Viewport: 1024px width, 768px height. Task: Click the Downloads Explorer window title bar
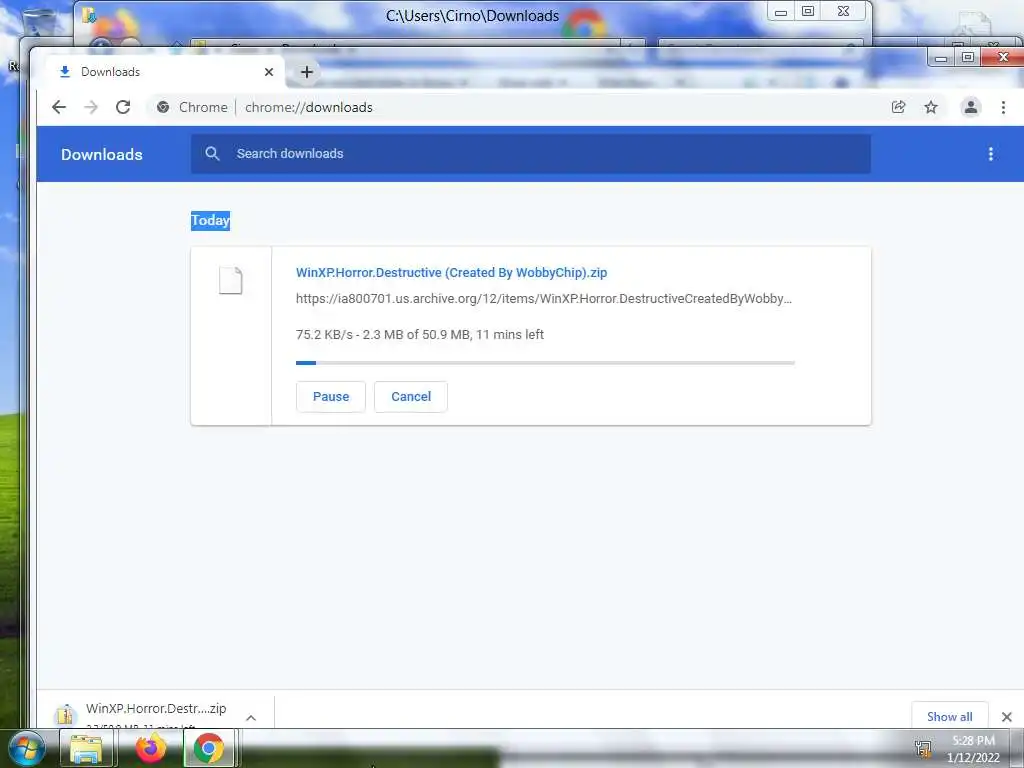pos(472,16)
